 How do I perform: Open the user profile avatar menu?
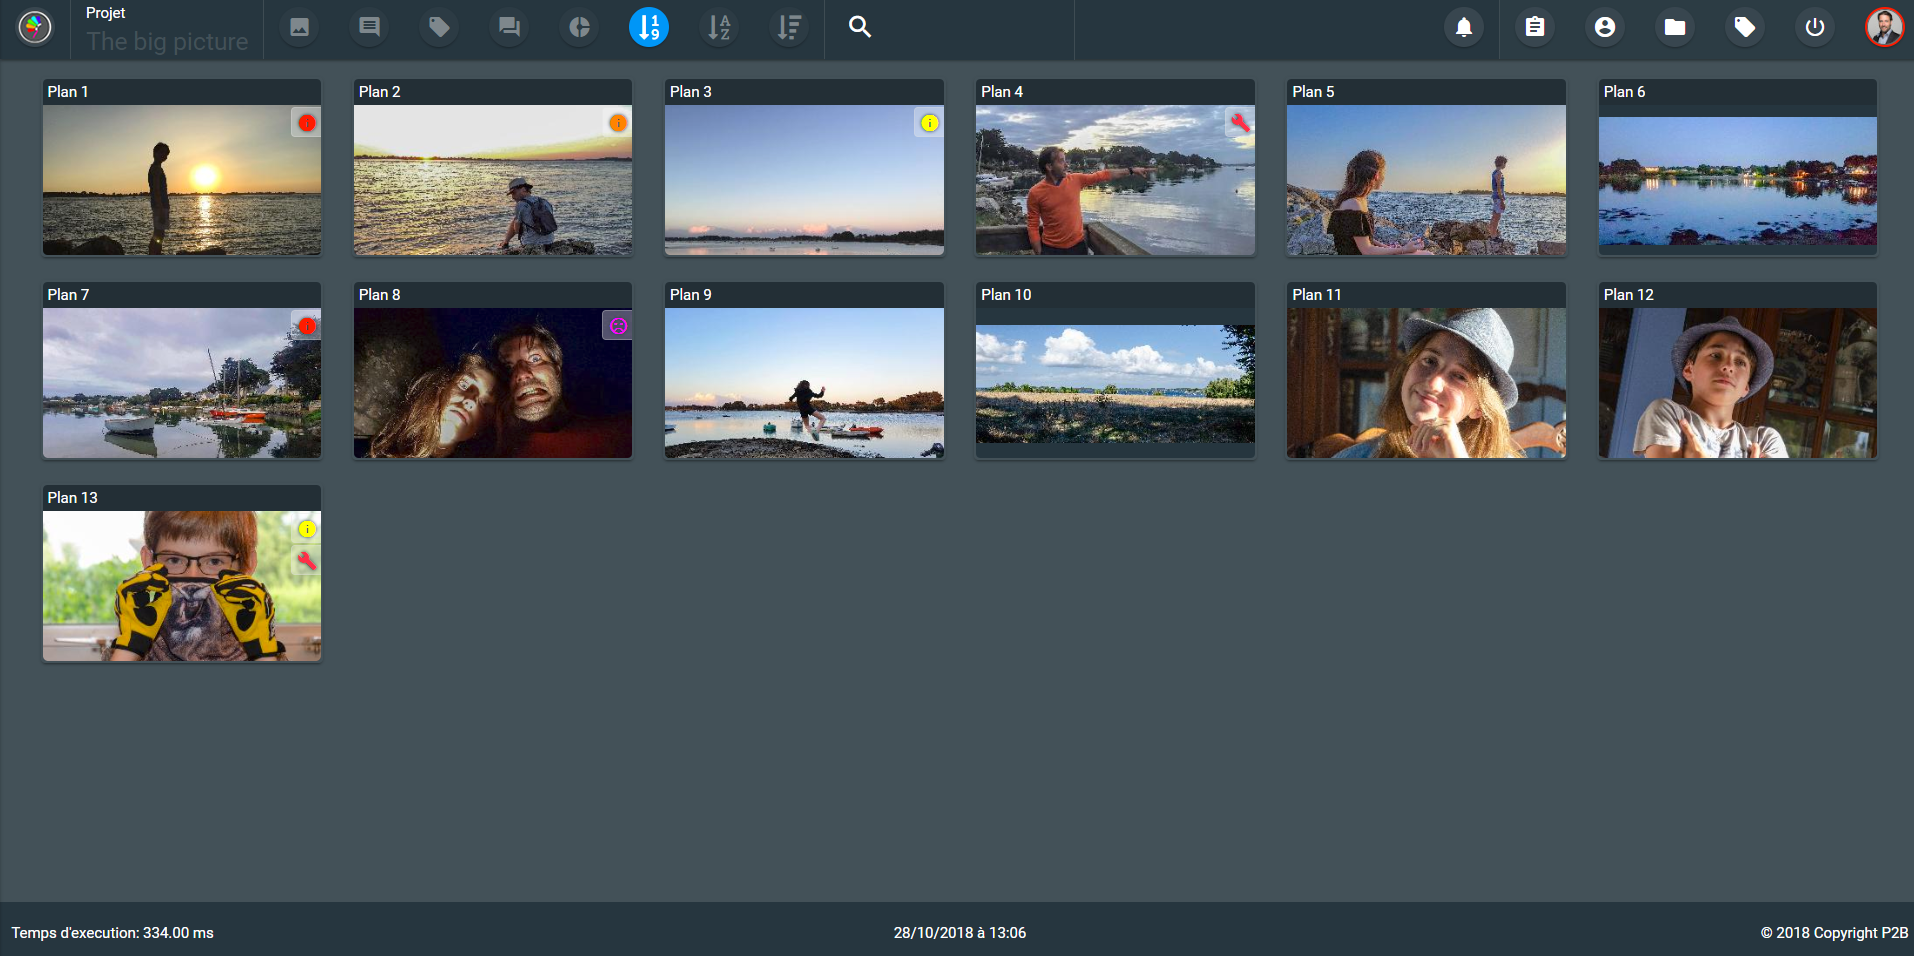[x=1884, y=27]
